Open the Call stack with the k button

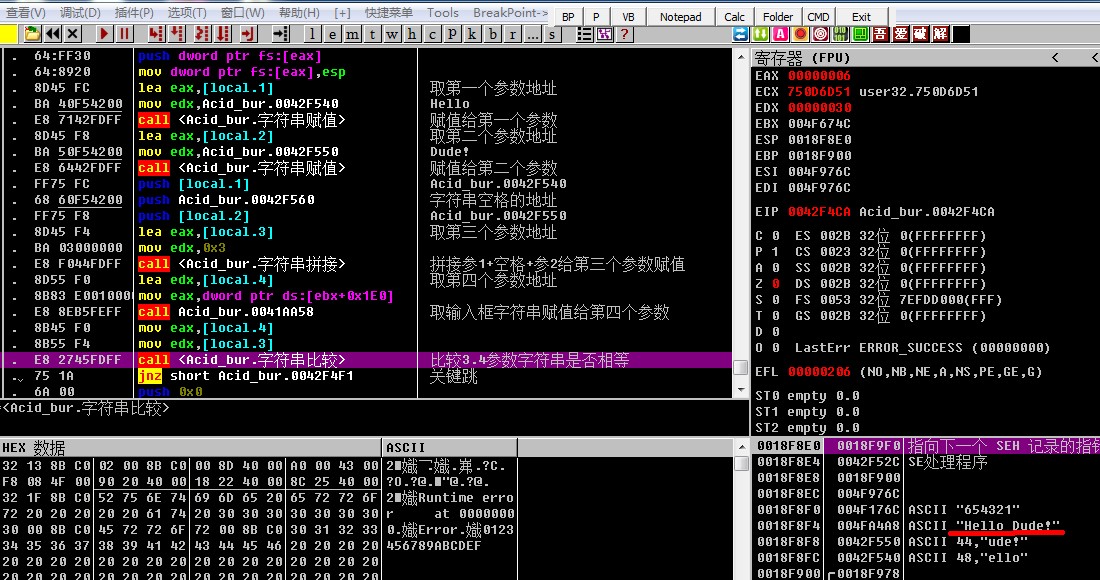pyautogui.click(x=472, y=34)
